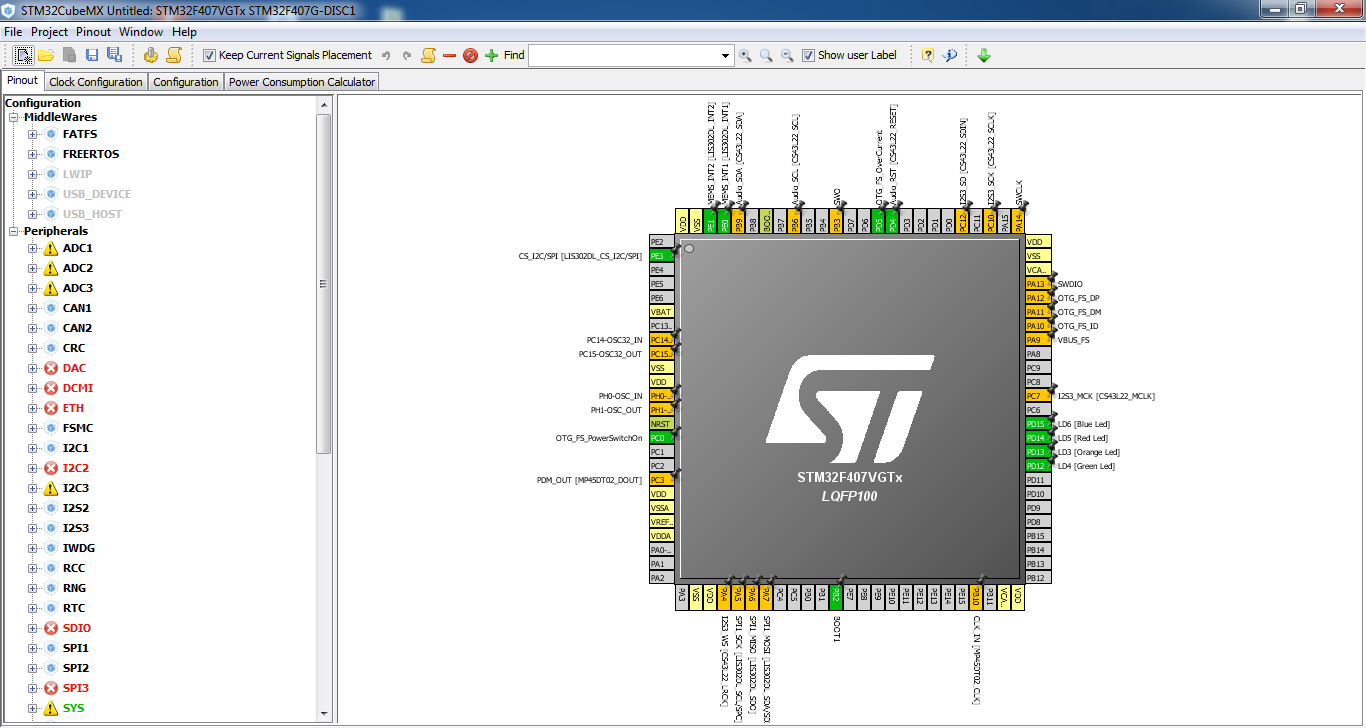Click the Undo arrow in the toolbar
The height and width of the screenshot is (728, 1366).
386,55
